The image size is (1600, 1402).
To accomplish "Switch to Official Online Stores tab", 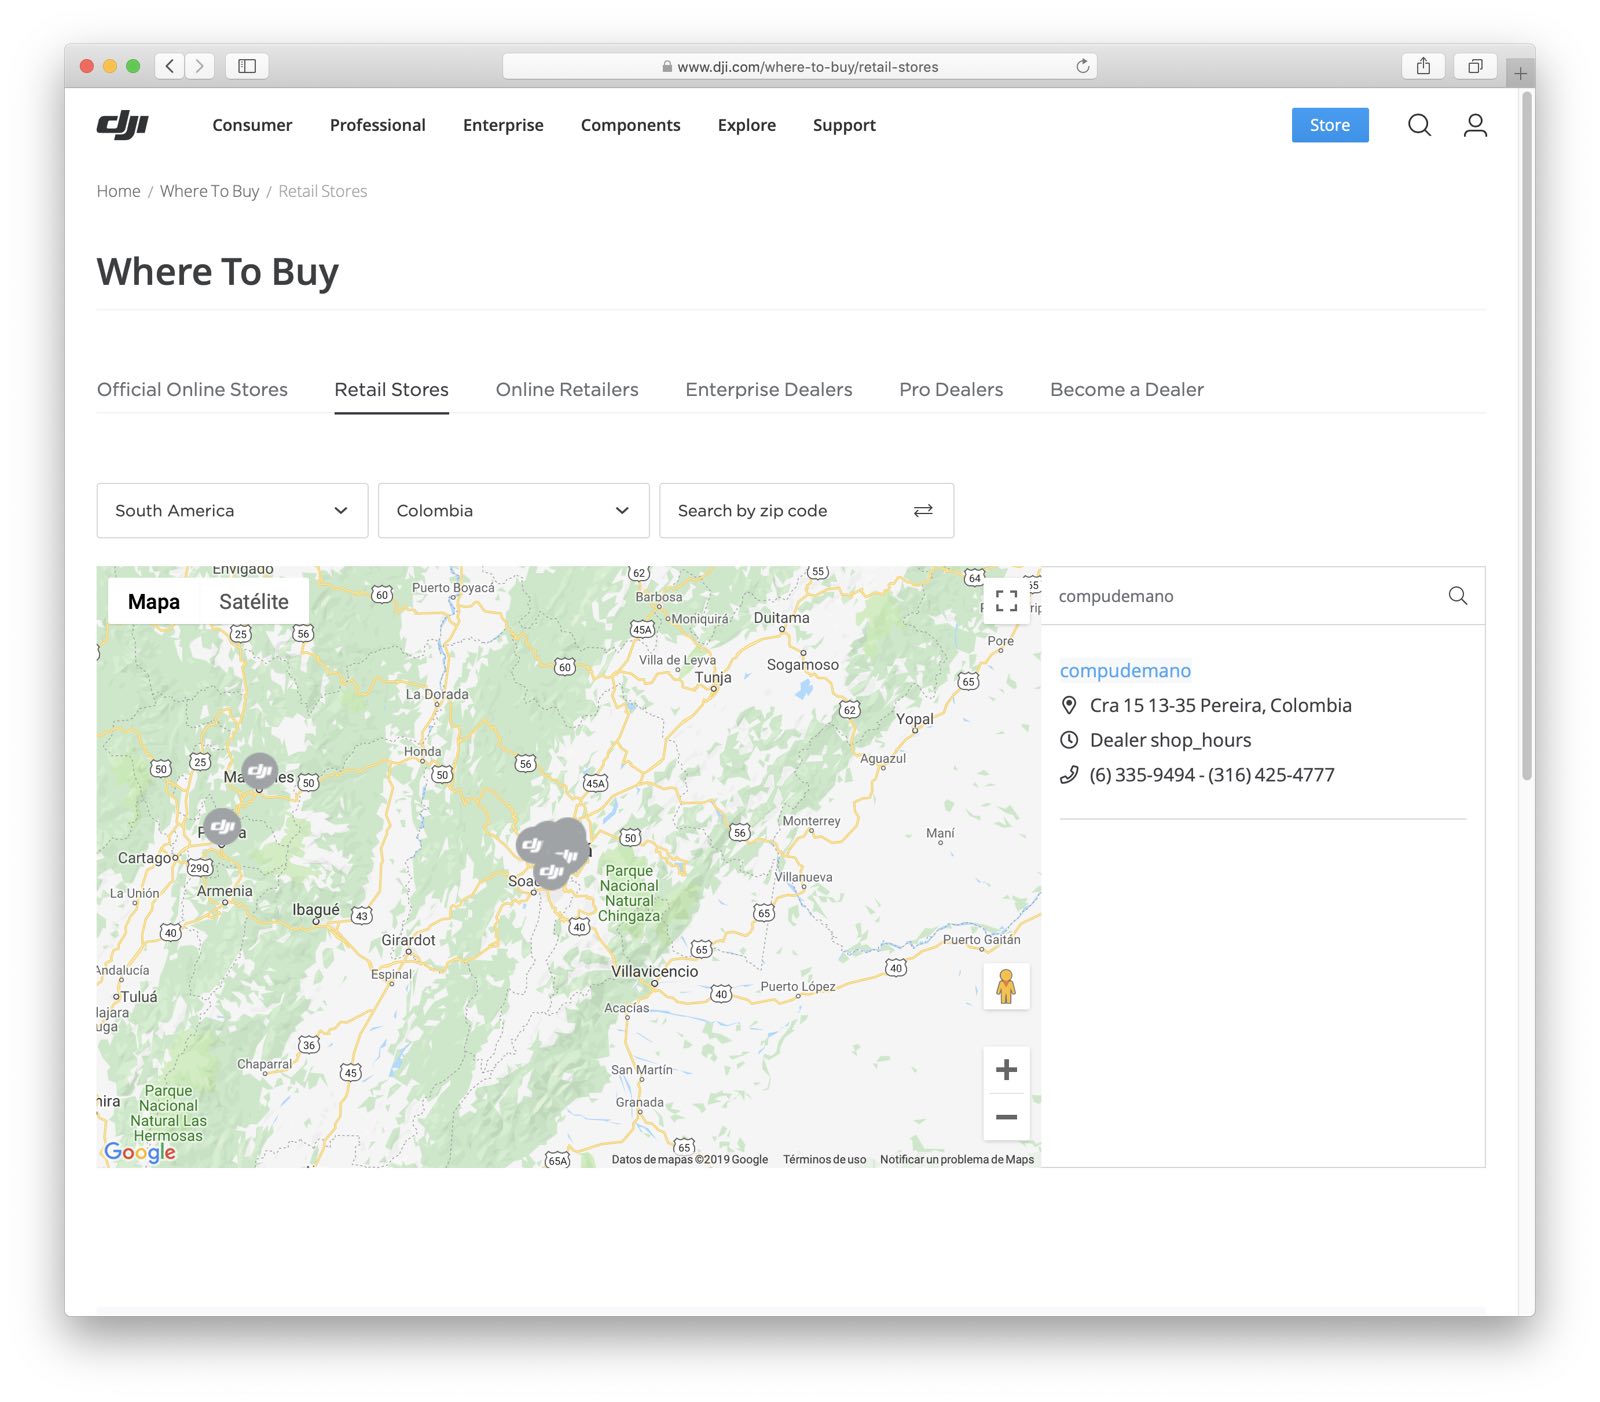I will click(192, 390).
